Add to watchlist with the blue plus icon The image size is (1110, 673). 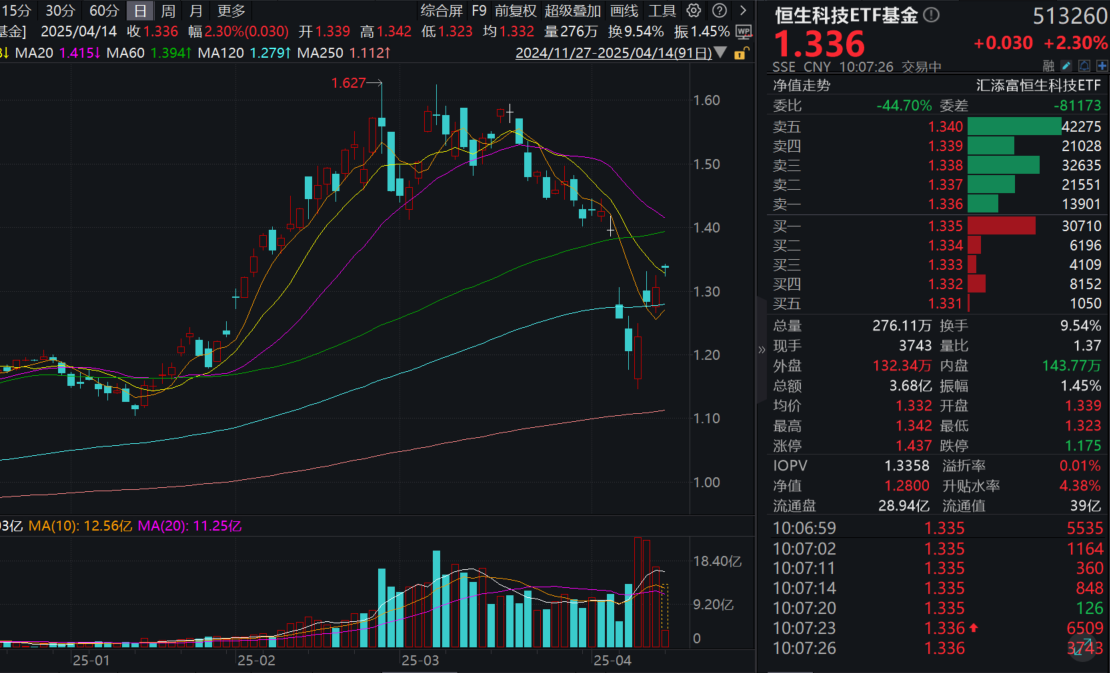(1101, 66)
